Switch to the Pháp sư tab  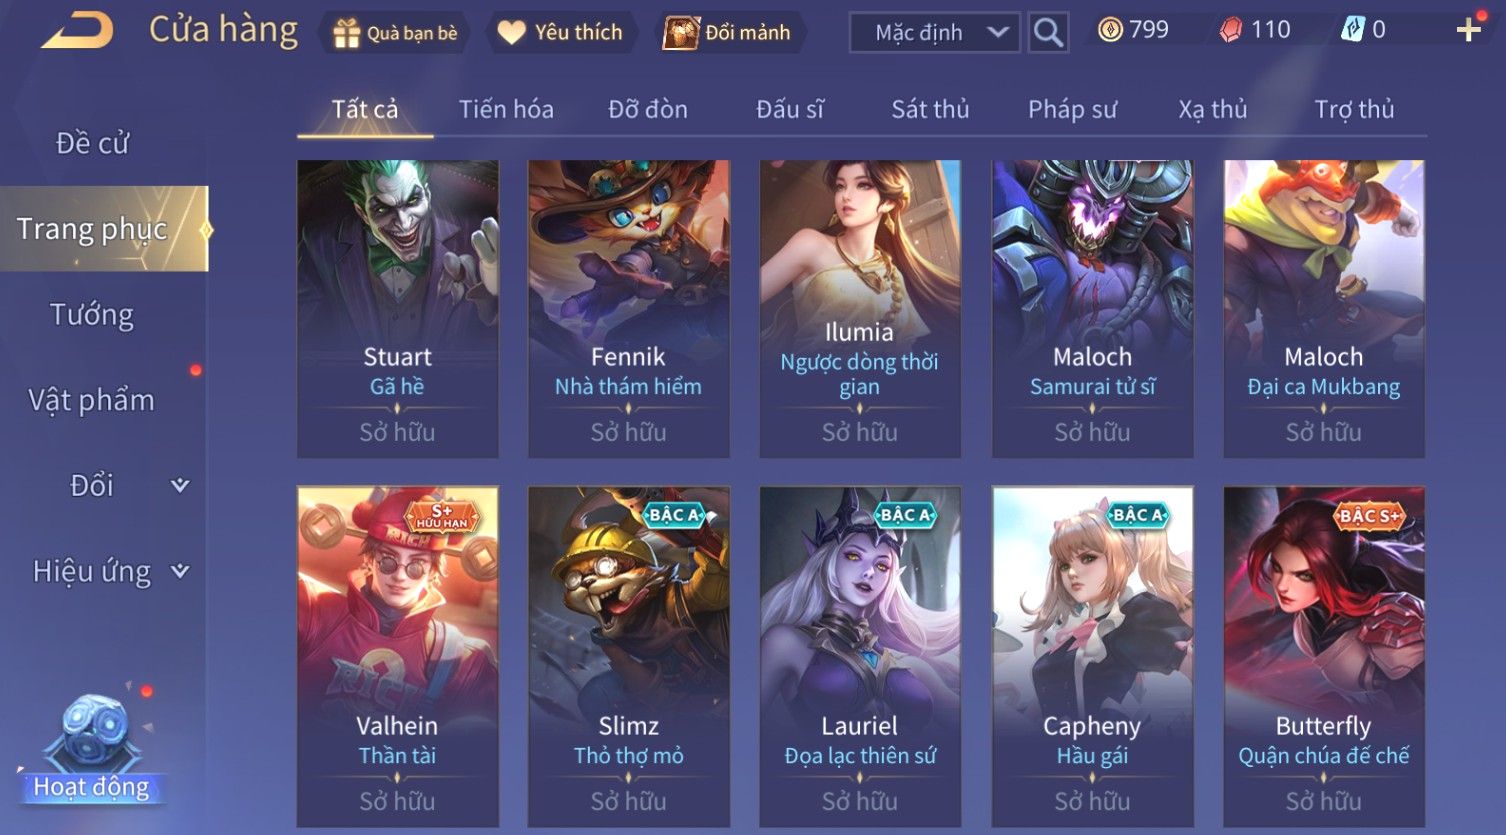point(1072,109)
